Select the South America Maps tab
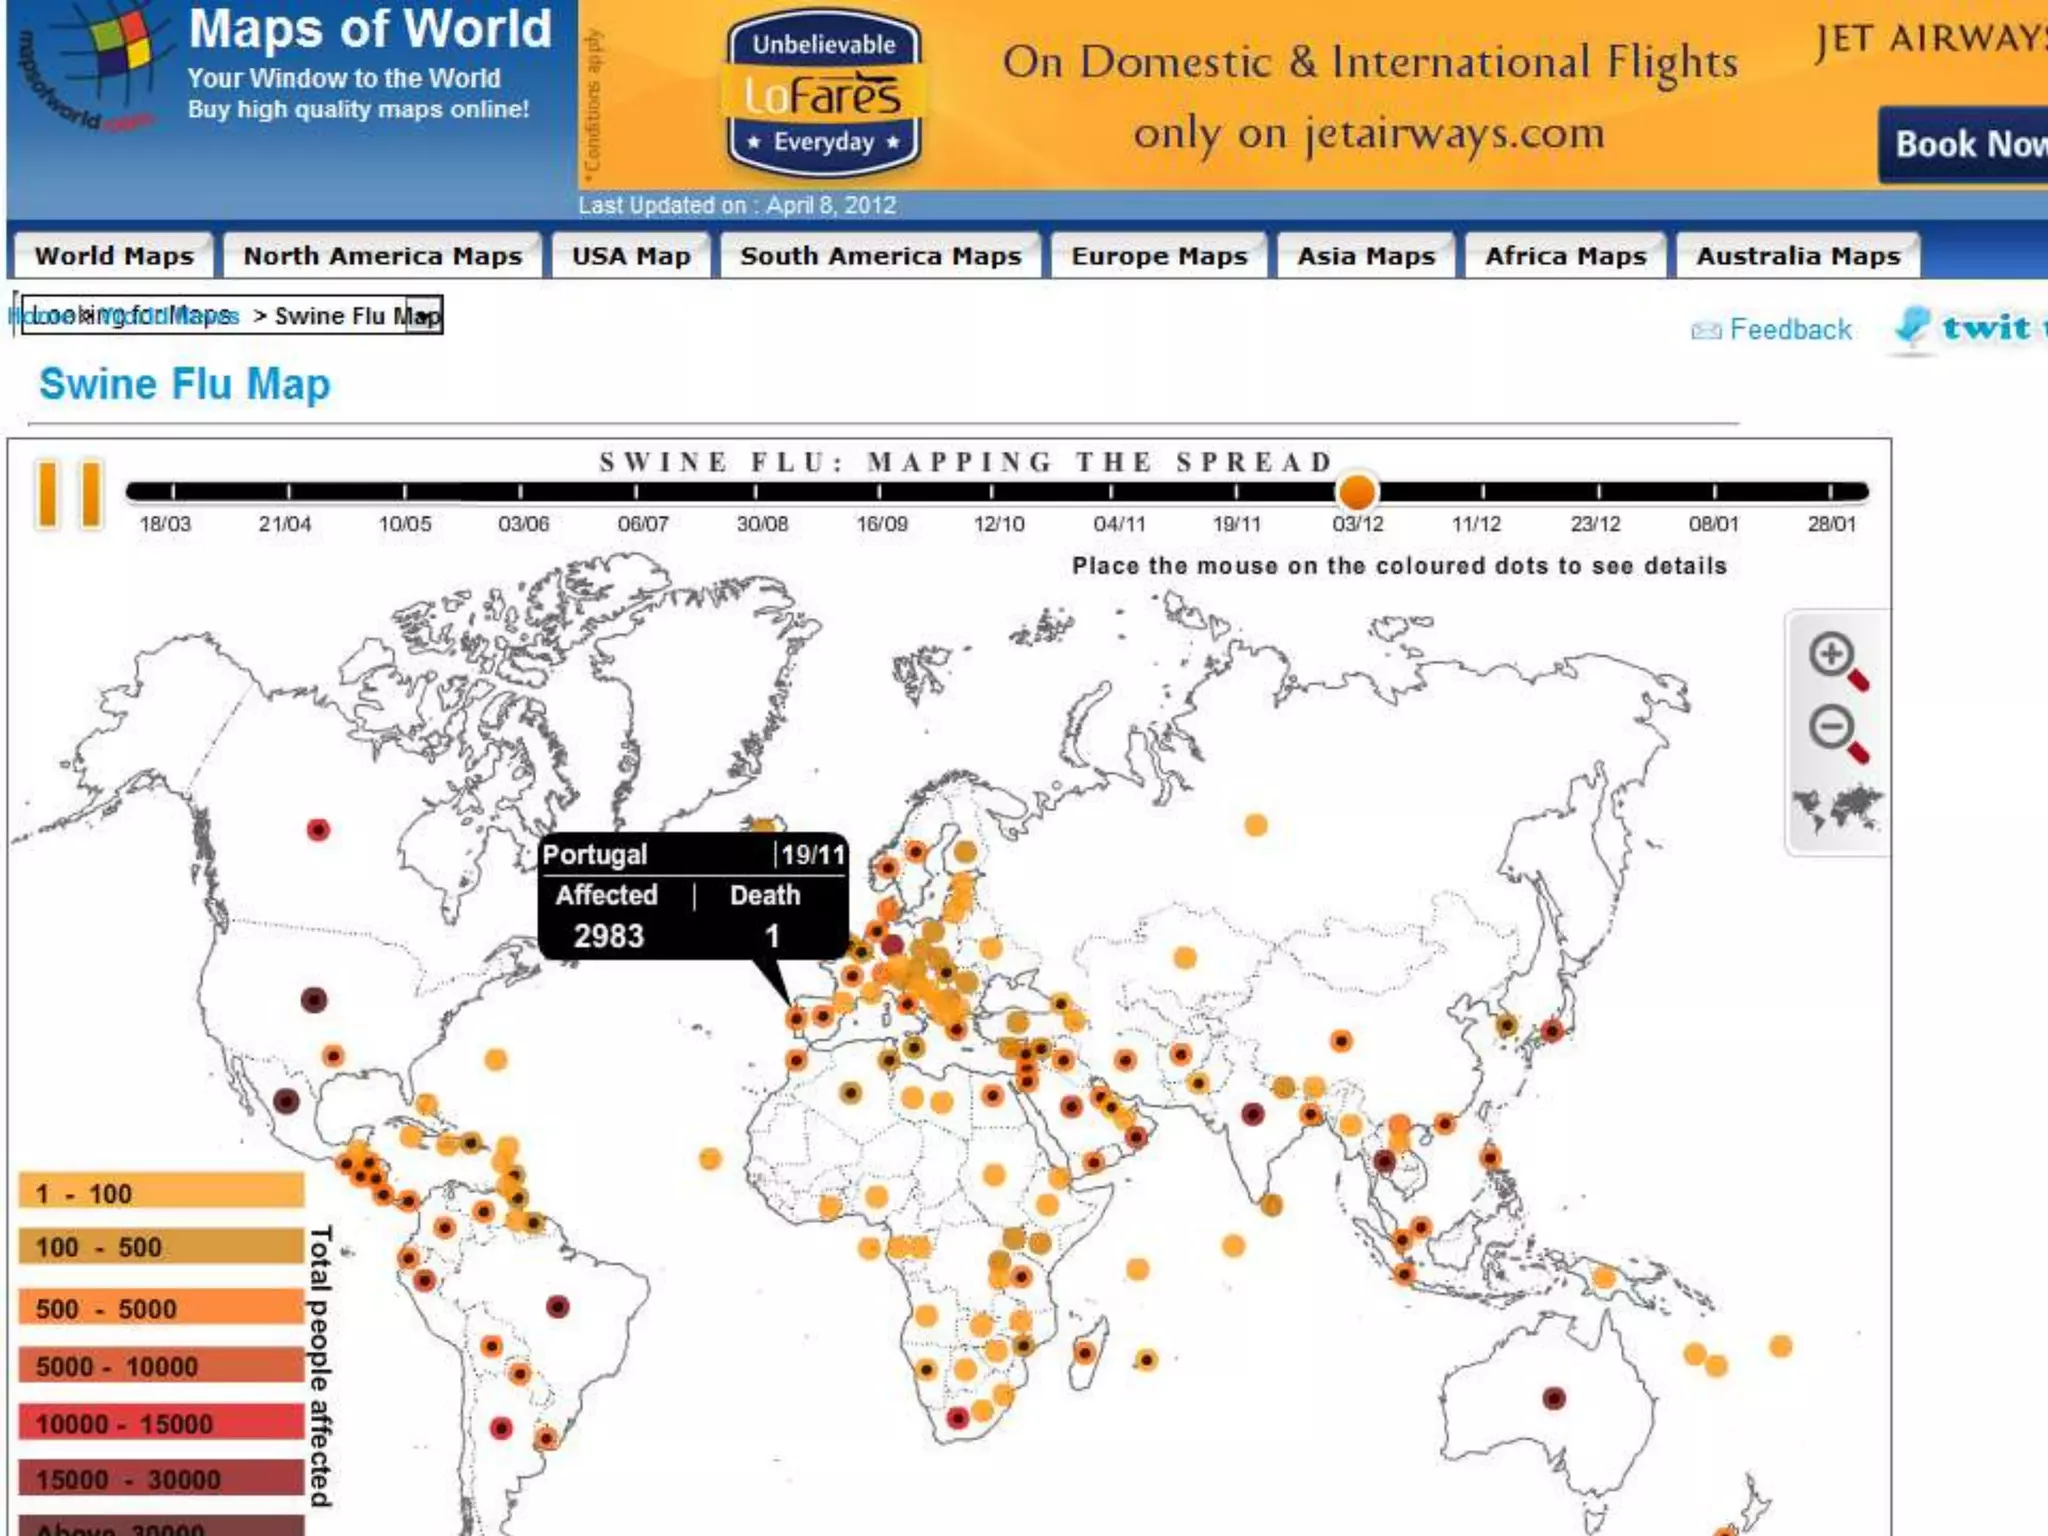The image size is (2048, 1536). (x=880, y=256)
